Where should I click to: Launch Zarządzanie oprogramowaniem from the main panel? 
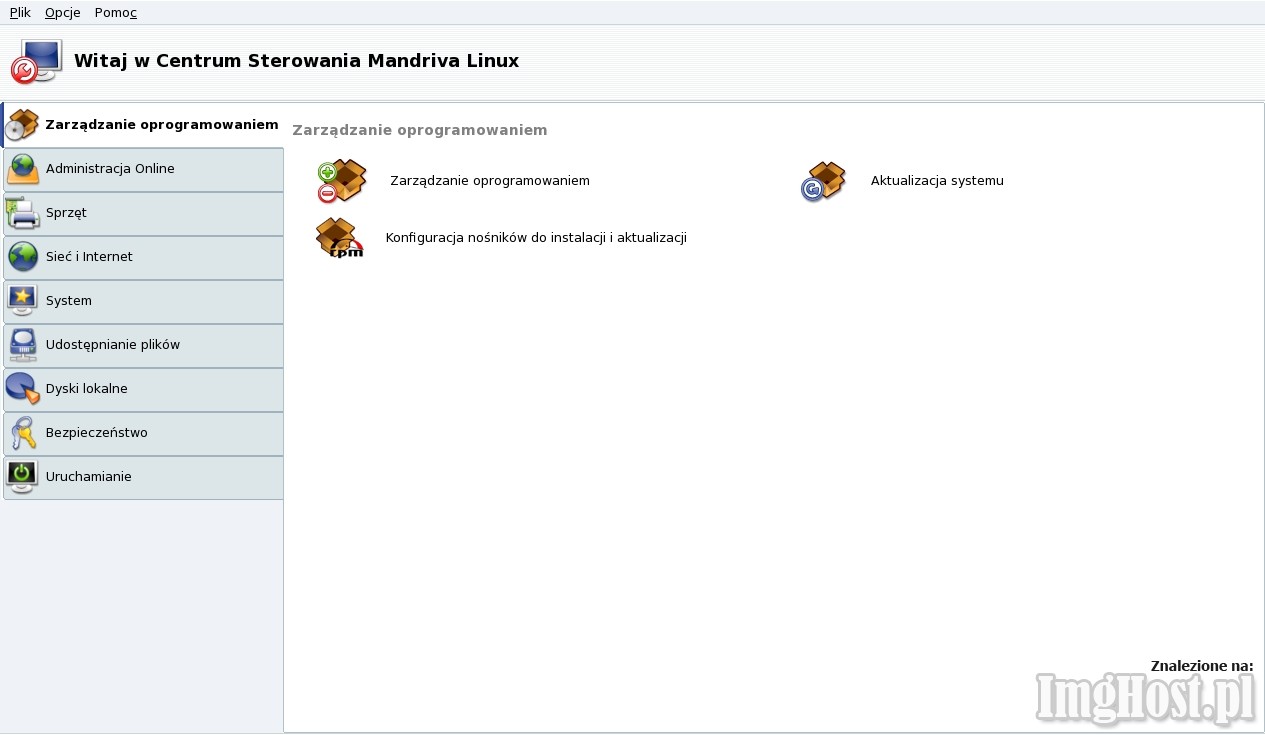tap(490, 181)
